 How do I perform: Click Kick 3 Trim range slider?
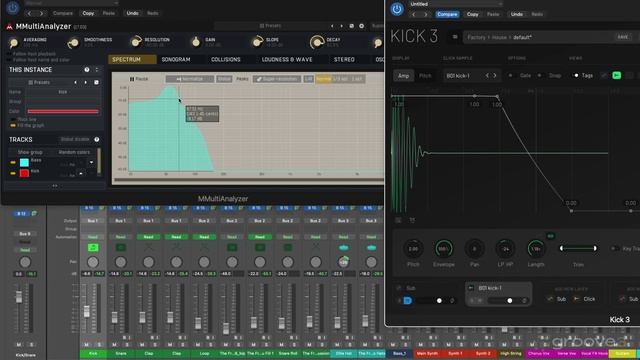tap(578, 248)
